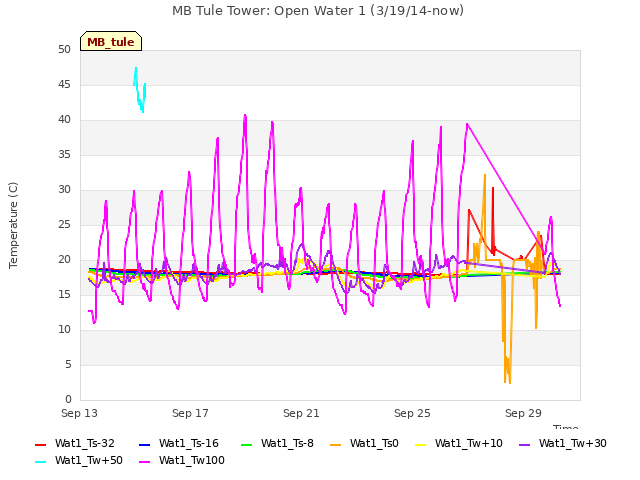Click the 40 y-axis tick label
Viewport: 640px width, 480px height.
pos(64,120)
